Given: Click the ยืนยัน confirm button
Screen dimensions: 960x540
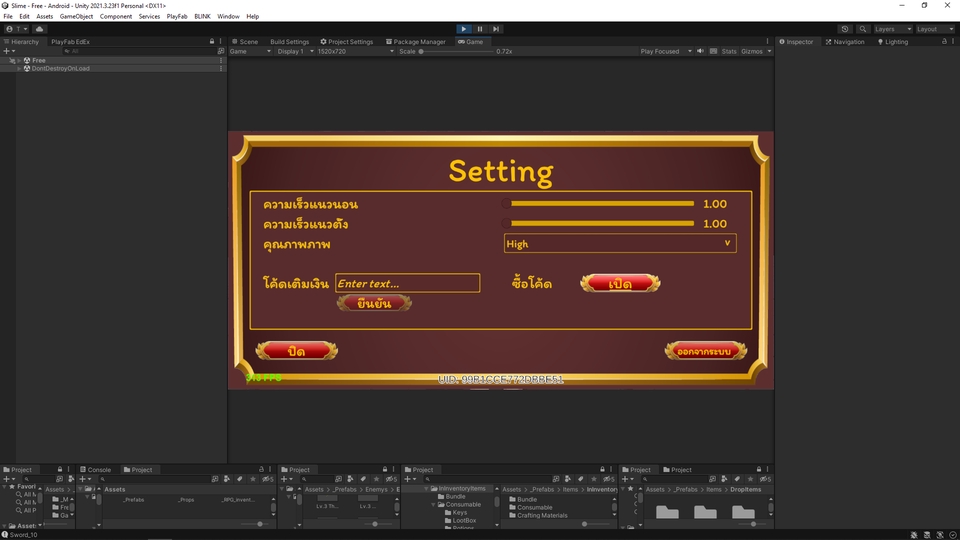Looking at the screenshot, I should [x=374, y=303].
